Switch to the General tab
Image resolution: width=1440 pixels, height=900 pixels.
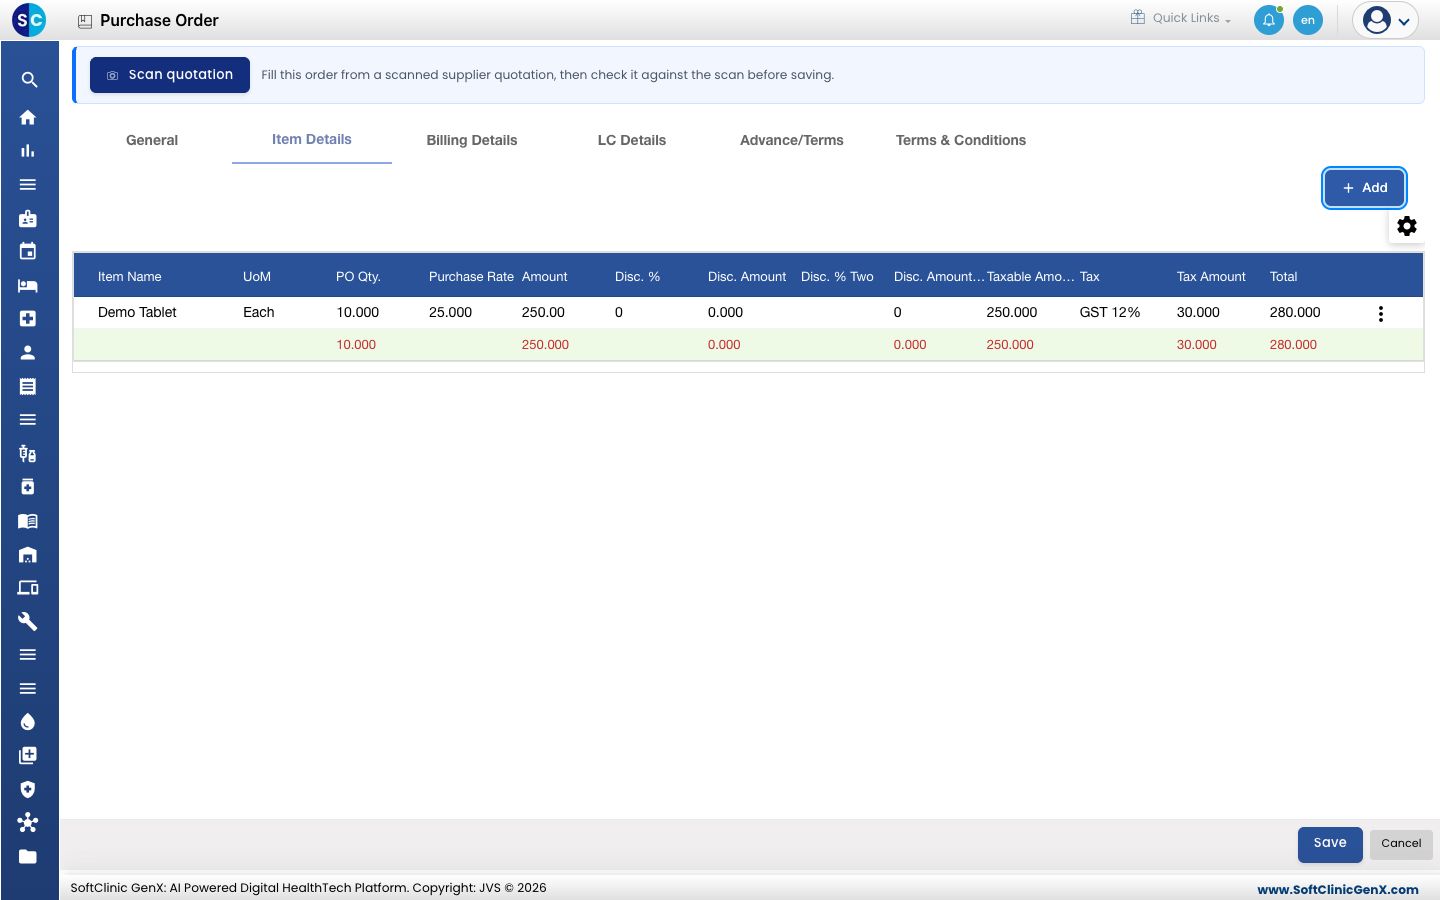[x=152, y=140]
